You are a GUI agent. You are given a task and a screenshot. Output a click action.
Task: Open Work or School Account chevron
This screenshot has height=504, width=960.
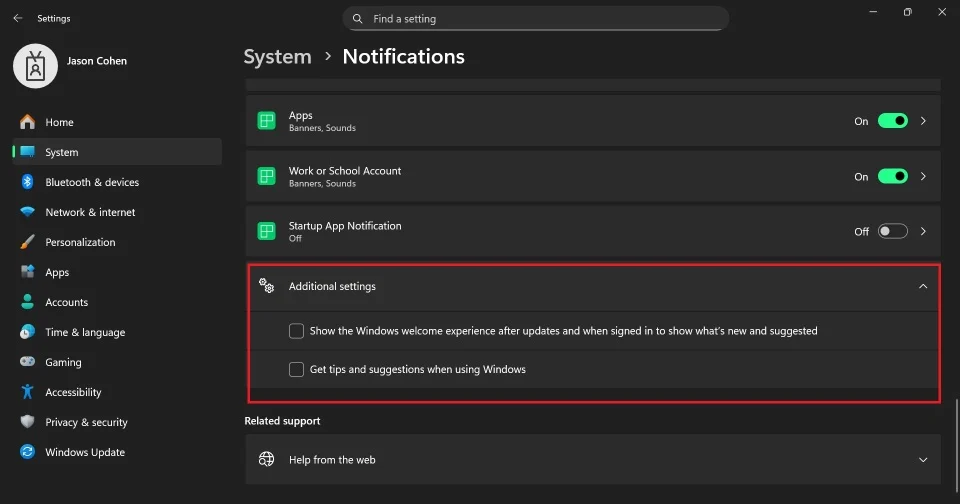(x=923, y=176)
